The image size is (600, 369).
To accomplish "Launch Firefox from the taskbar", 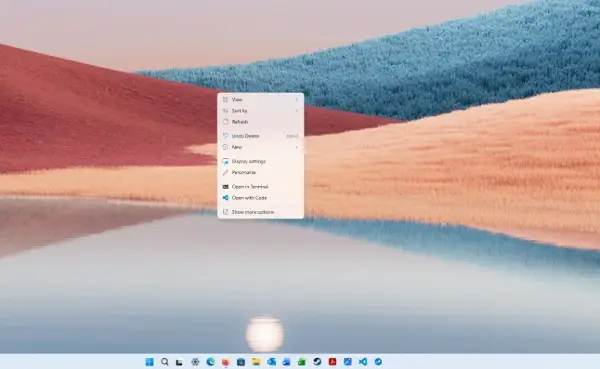I will (x=225, y=362).
